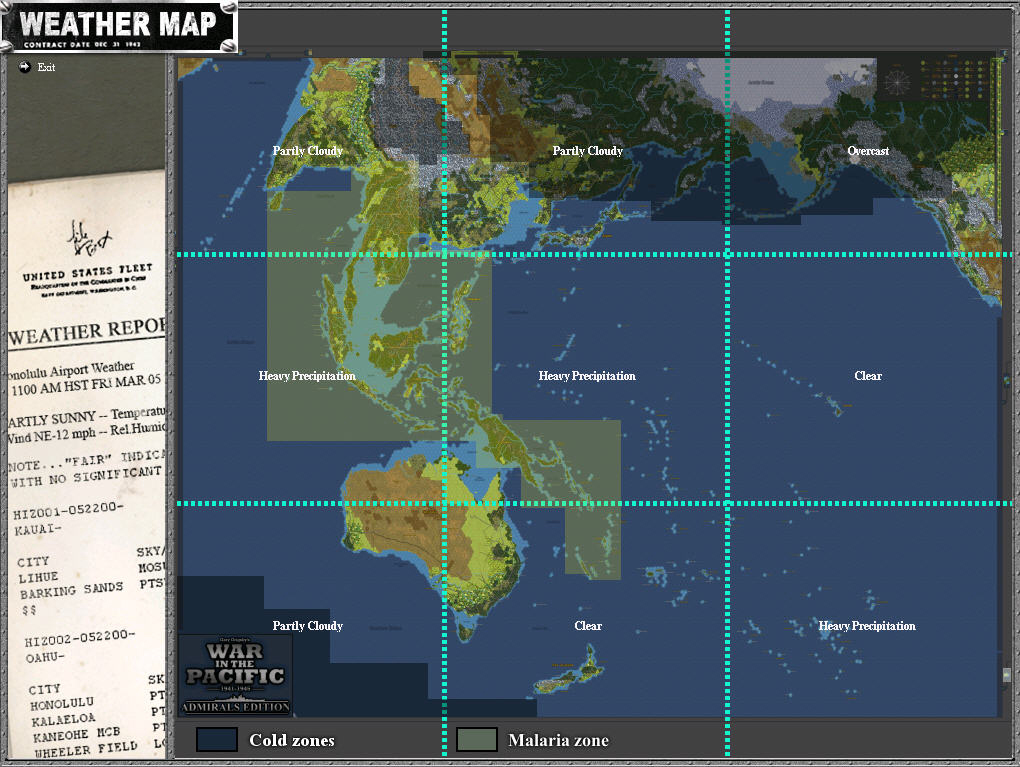This screenshot has width=1020, height=767.
Task: Select the Overcast weather zone label
Action: pos(868,151)
